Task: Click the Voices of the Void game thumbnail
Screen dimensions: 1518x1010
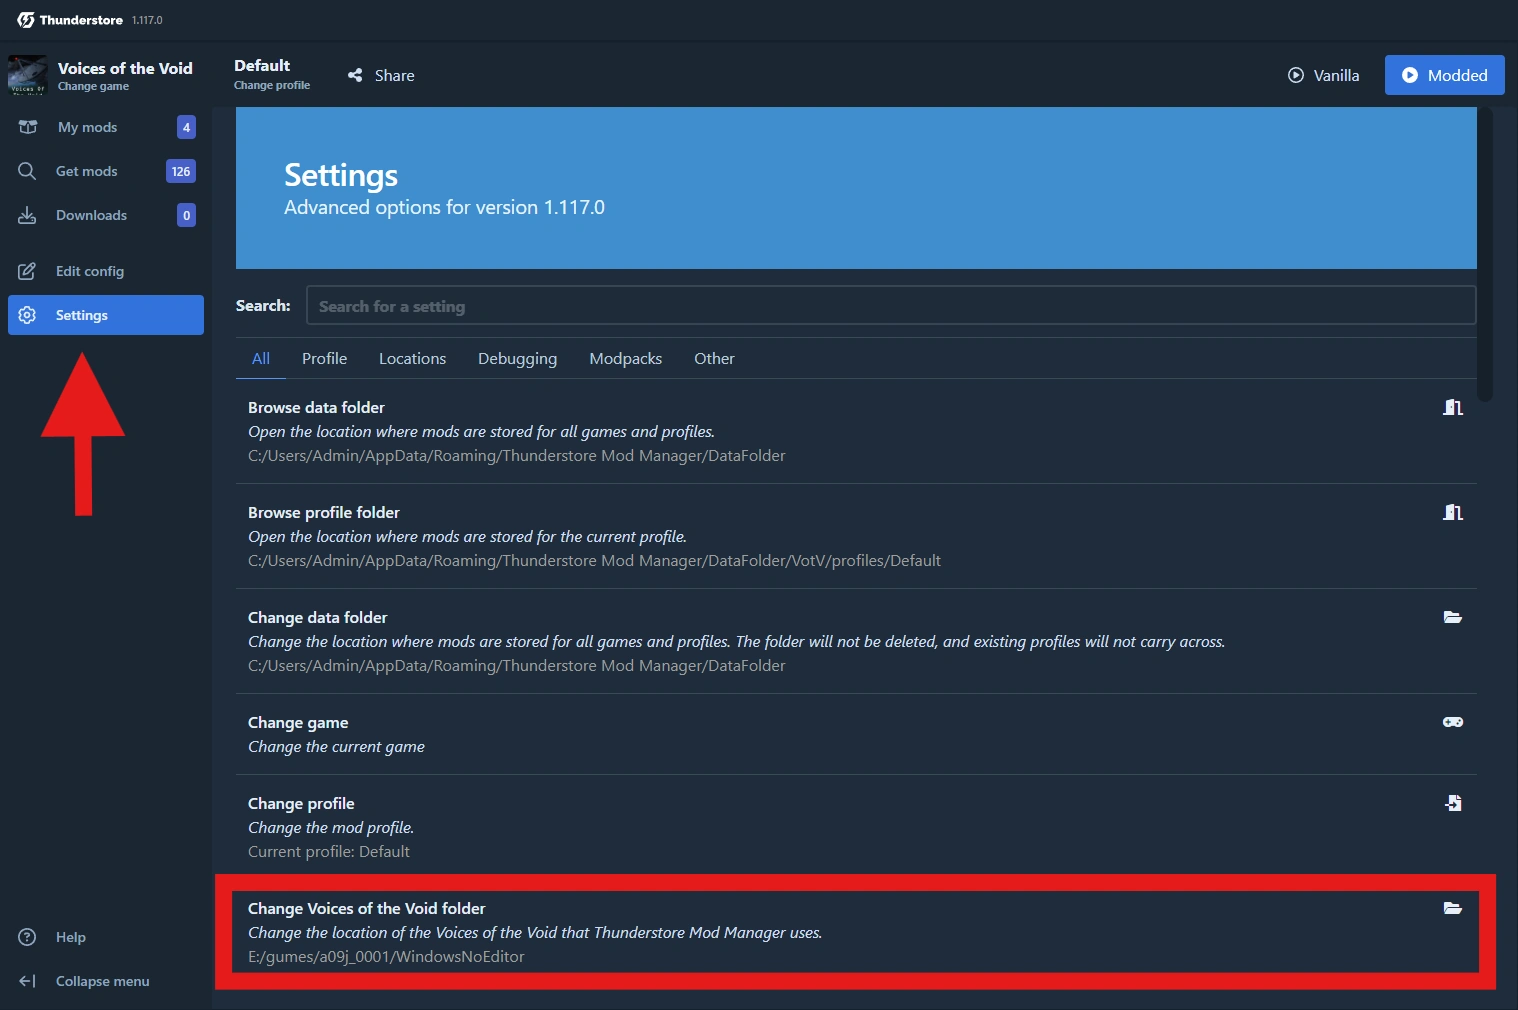Action: [27, 75]
